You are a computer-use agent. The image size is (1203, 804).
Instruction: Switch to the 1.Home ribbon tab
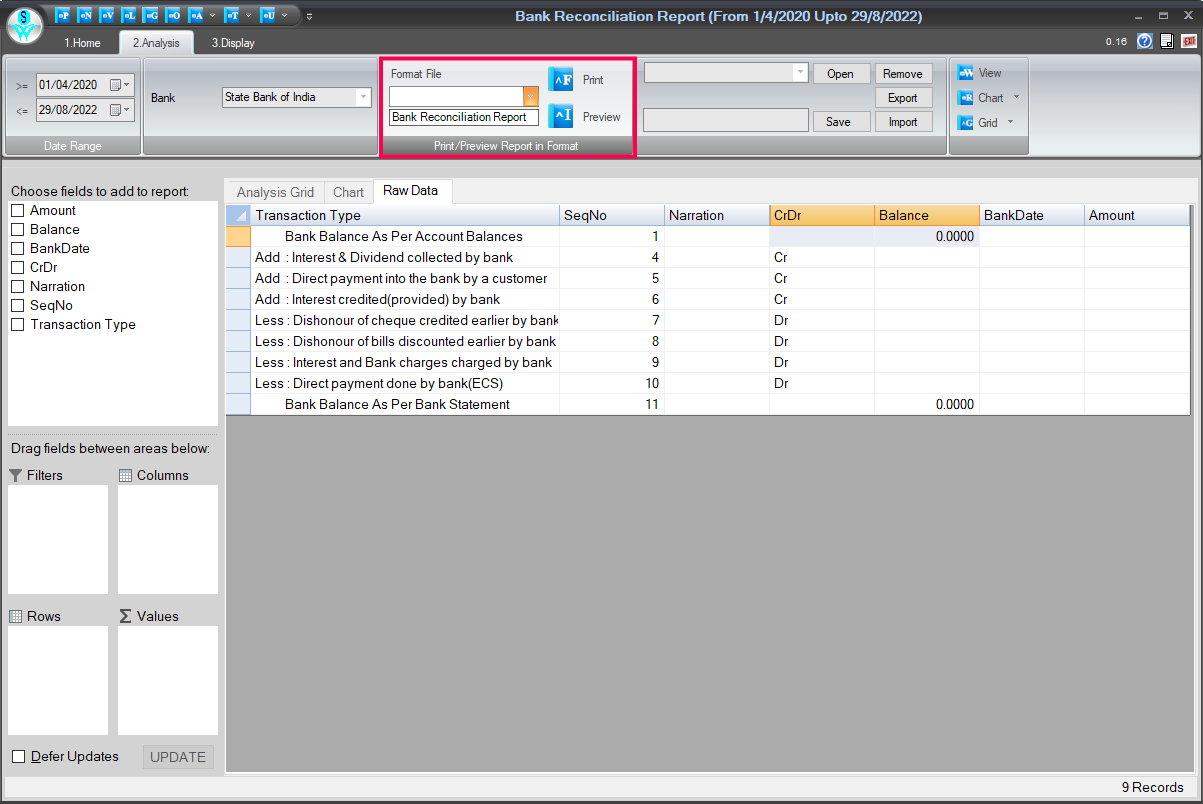coord(82,43)
